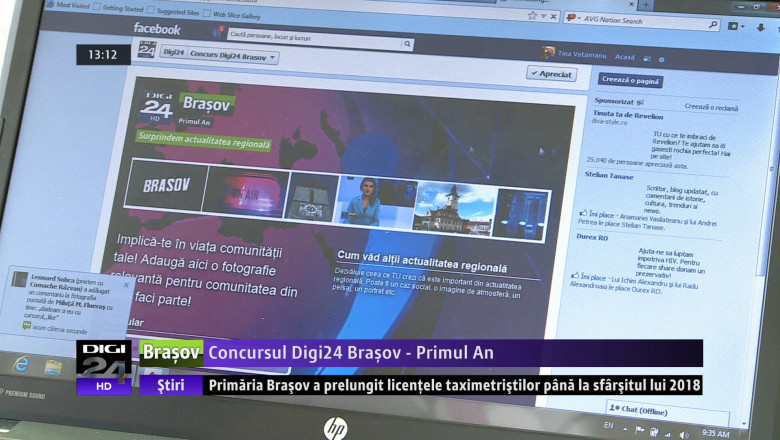The width and height of the screenshot is (780, 440).
Task: Open a new browser tab with plus
Action: point(645,4)
